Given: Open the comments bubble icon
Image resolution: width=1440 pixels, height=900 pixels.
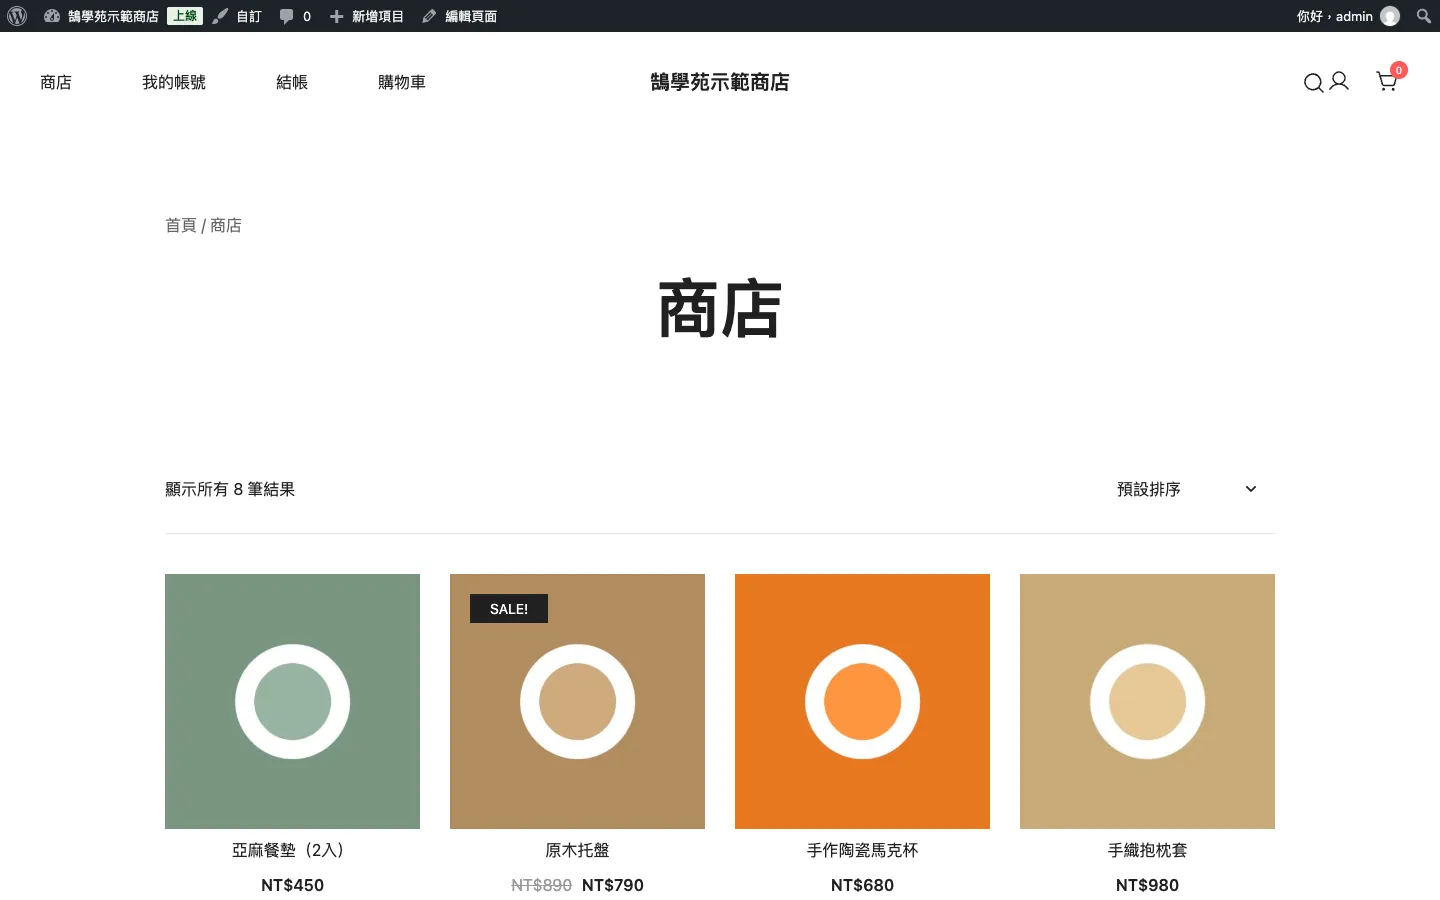Looking at the screenshot, I should pos(287,16).
